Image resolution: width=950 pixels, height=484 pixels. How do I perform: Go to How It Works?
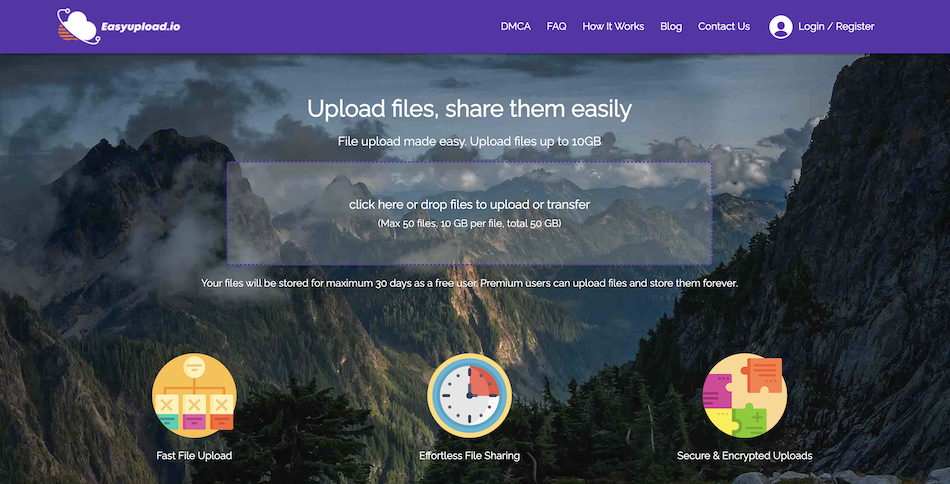tap(613, 27)
